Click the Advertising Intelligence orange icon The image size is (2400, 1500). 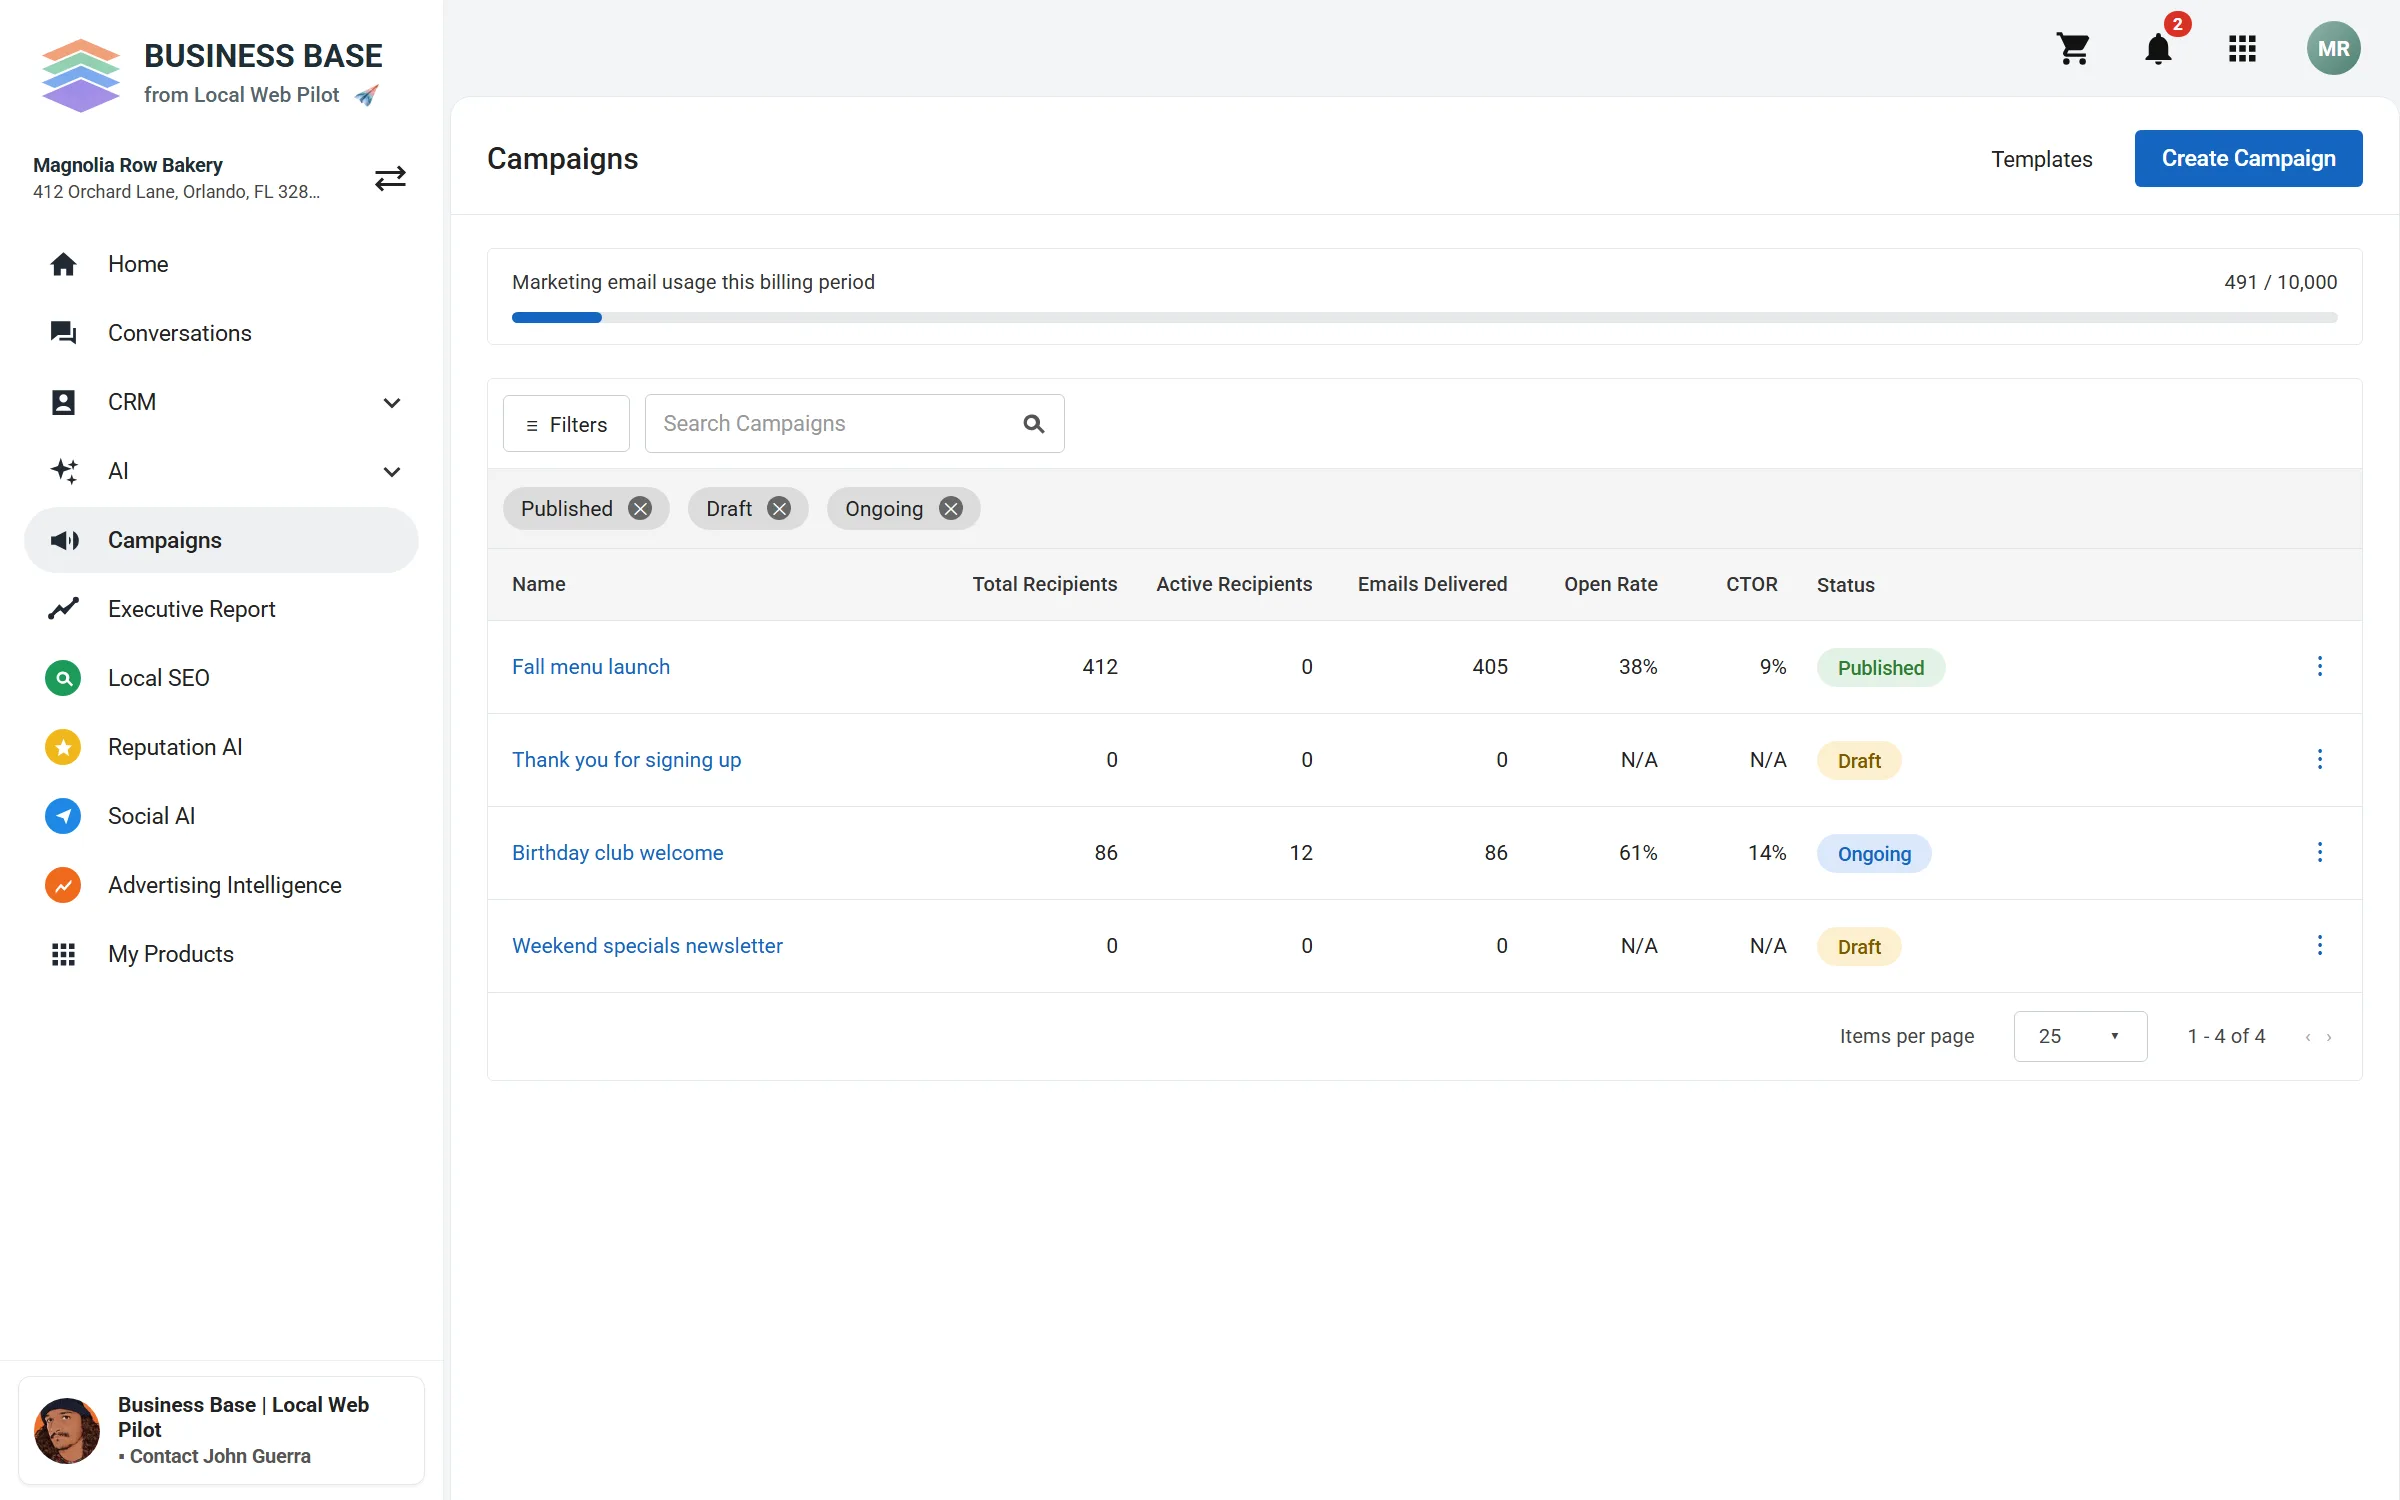tap(63, 885)
